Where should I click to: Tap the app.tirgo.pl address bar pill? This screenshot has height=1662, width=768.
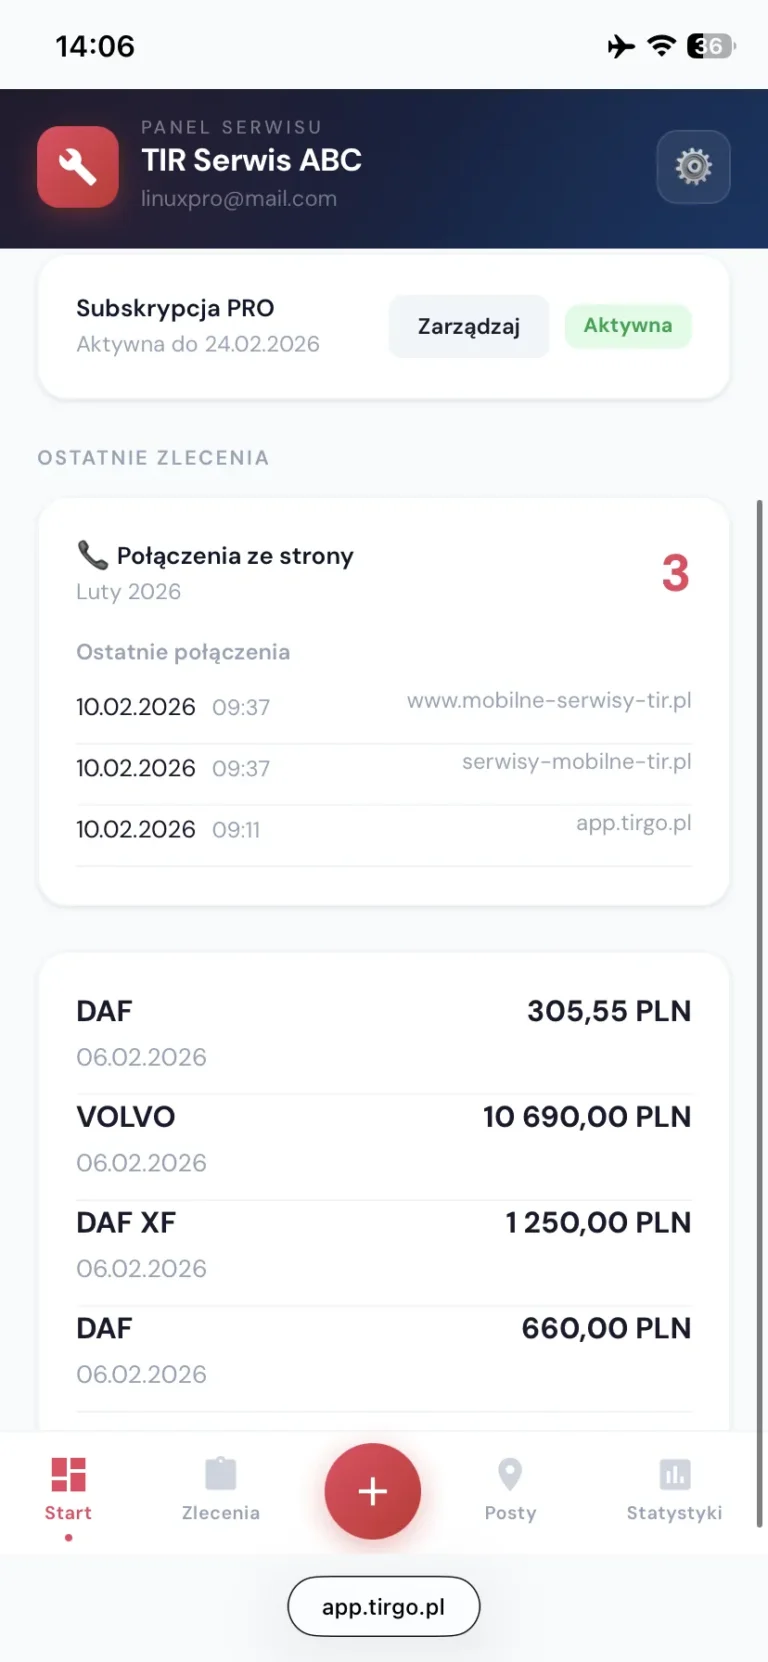pyautogui.click(x=384, y=1606)
